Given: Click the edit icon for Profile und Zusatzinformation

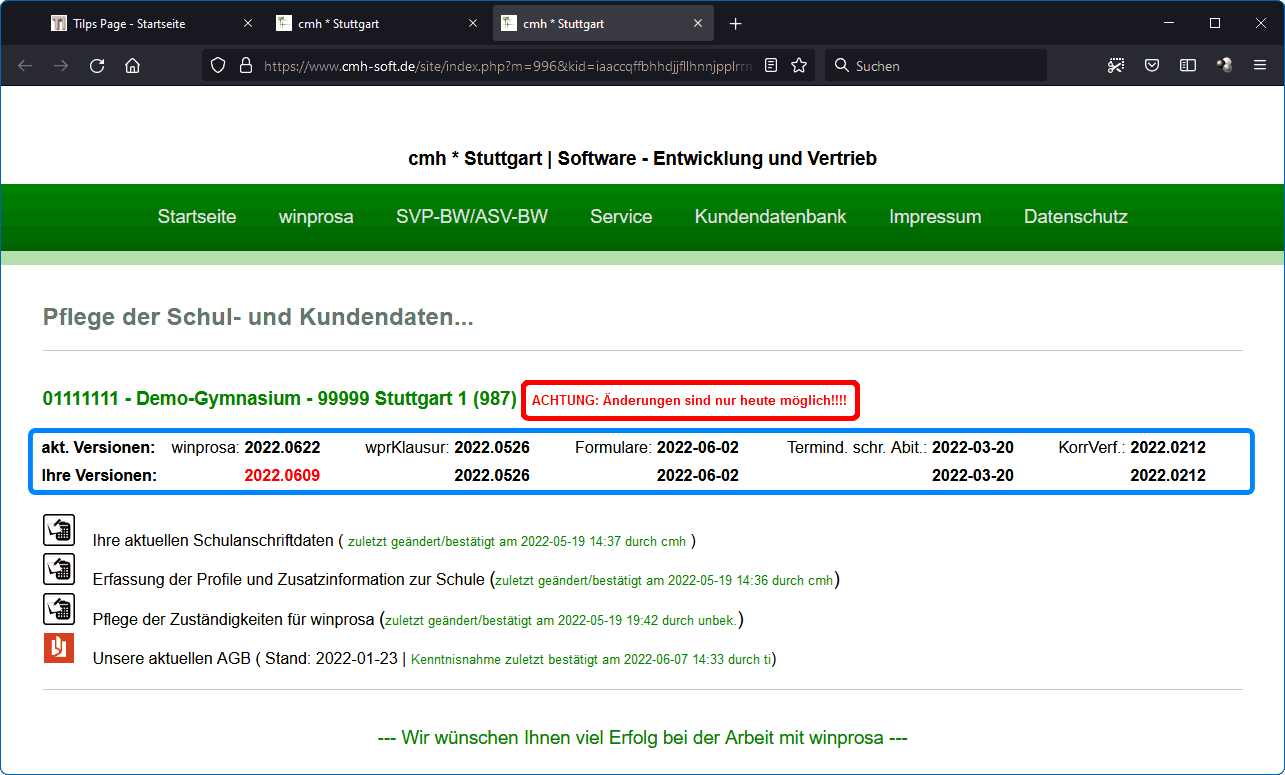Looking at the screenshot, I should pyautogui.click(x=59, y=569).
